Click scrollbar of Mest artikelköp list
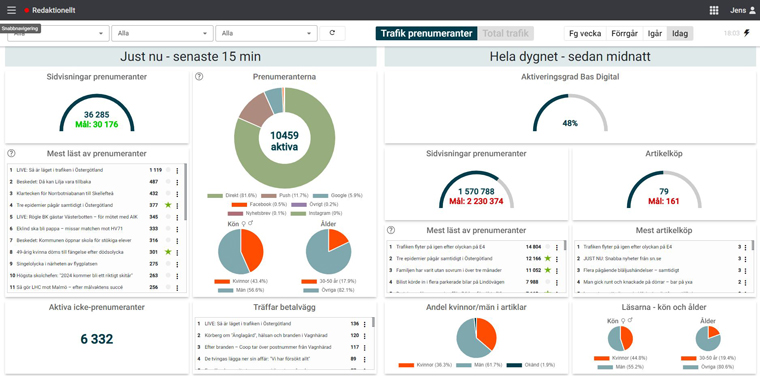The width and height of the screenshot is (760, 376). tap(752, 247)
